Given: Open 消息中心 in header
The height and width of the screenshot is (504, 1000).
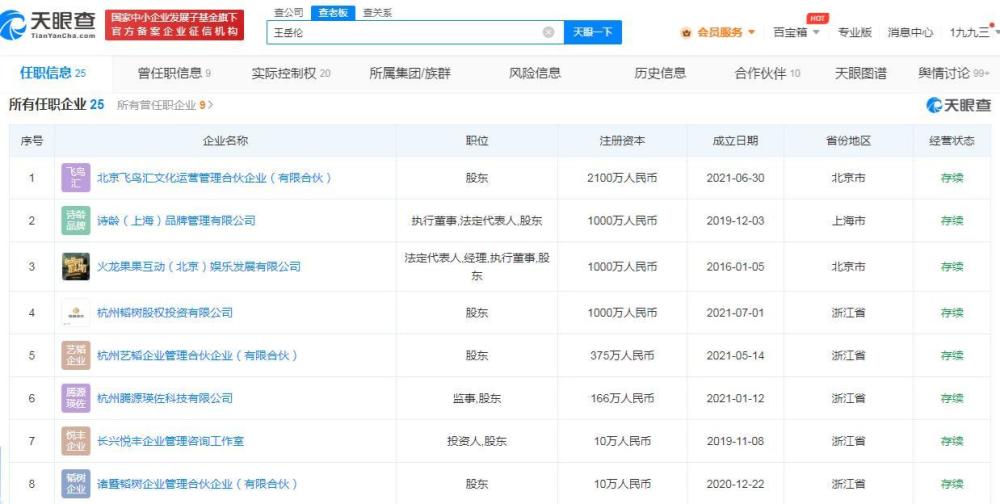Looking at the screenshot, I should coord(911,33).
